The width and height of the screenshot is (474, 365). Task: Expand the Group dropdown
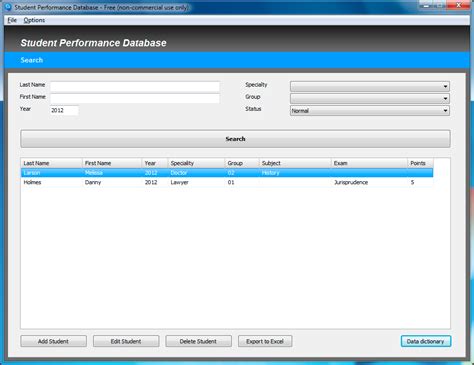point(370,98)
